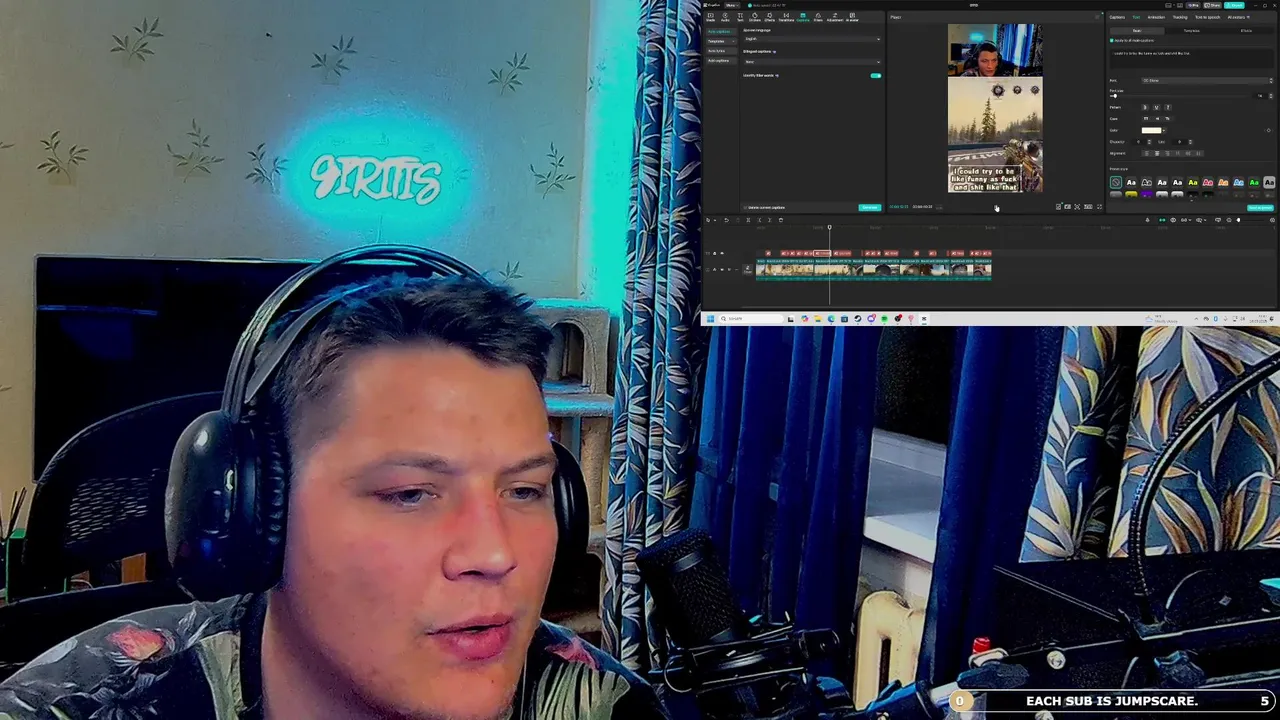Open the Adjustment panel
This screenshot has width=1280, height=720.
click(x=835, y=17)
